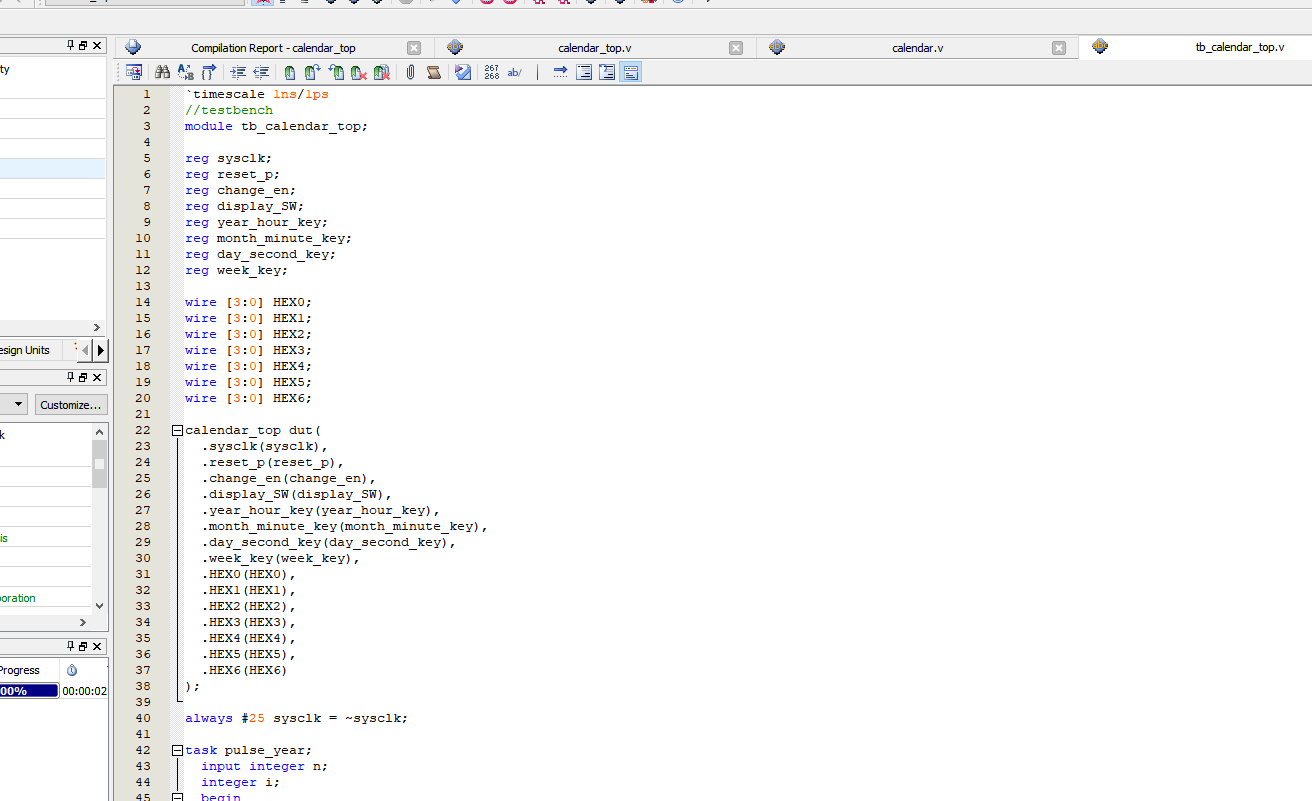Open the Replace text tool
This screenshot has width=1312, height=801.
185,72
